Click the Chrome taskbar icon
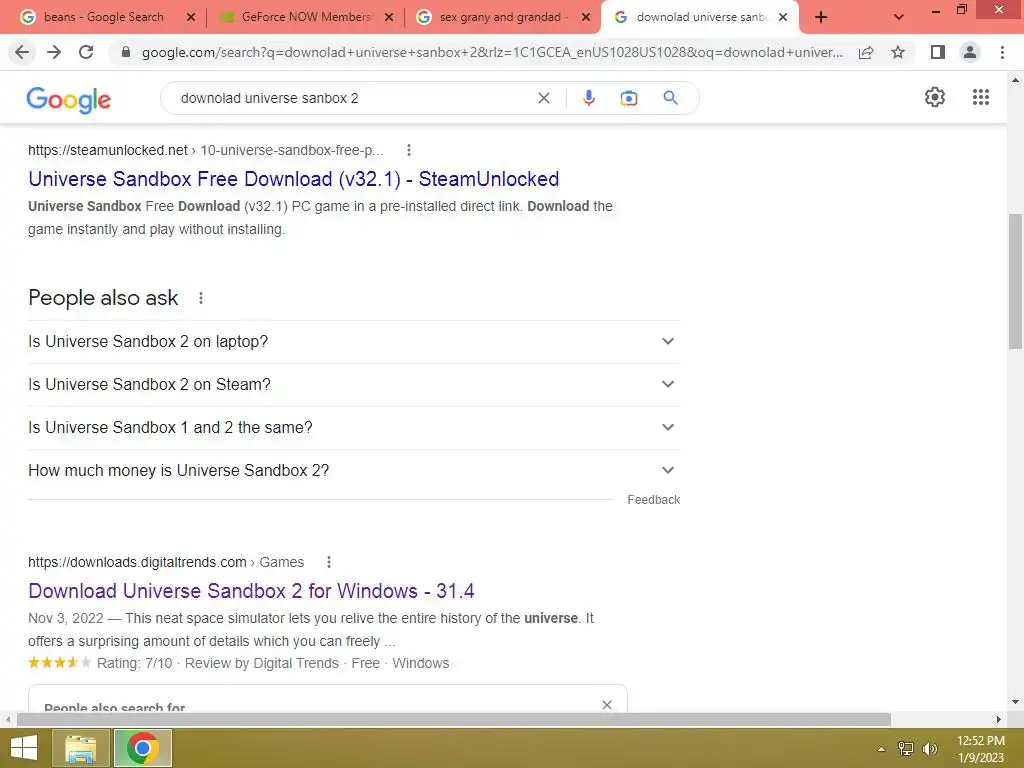This screenshot has width=1024, height=768. tap(143, 748)
